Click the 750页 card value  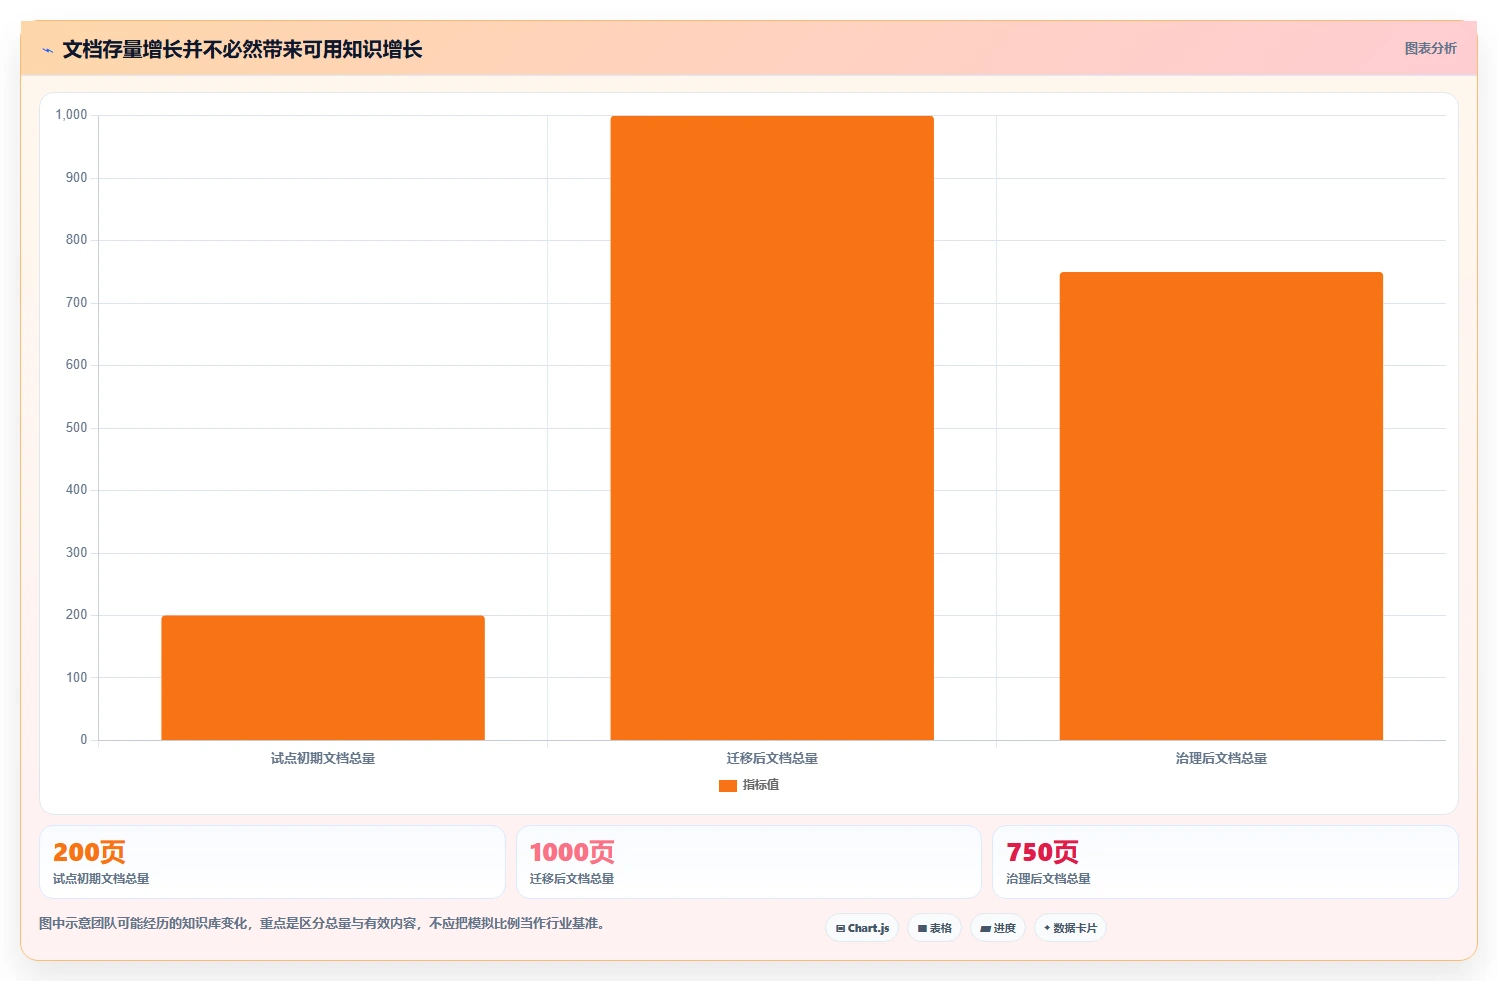point(1042,852)
